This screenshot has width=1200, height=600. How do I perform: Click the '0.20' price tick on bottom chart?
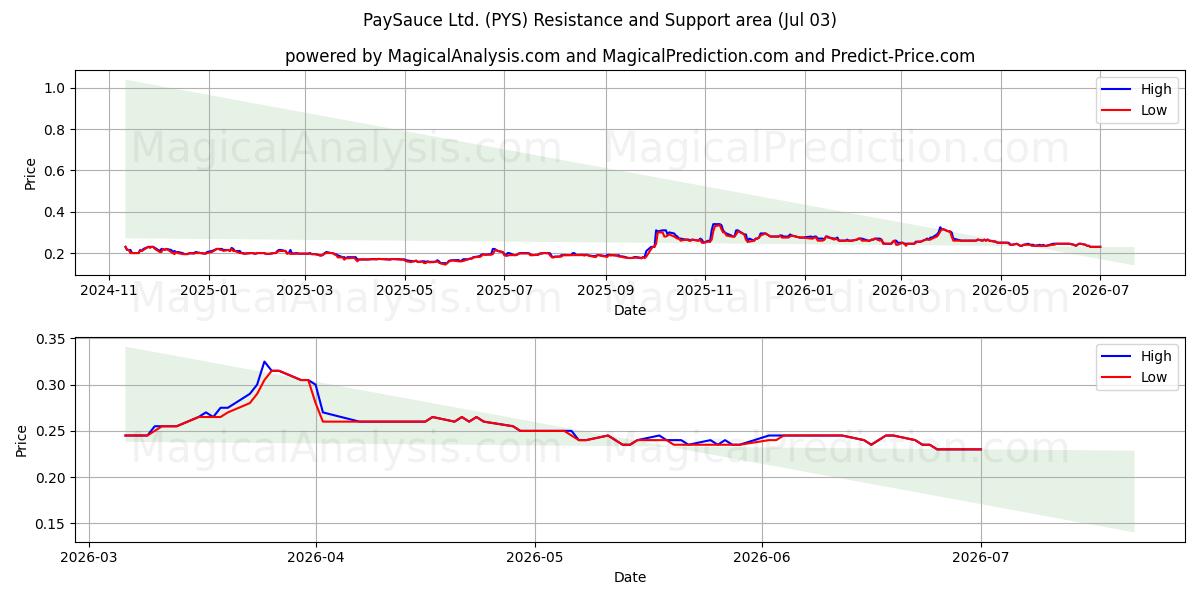[50, 478]
